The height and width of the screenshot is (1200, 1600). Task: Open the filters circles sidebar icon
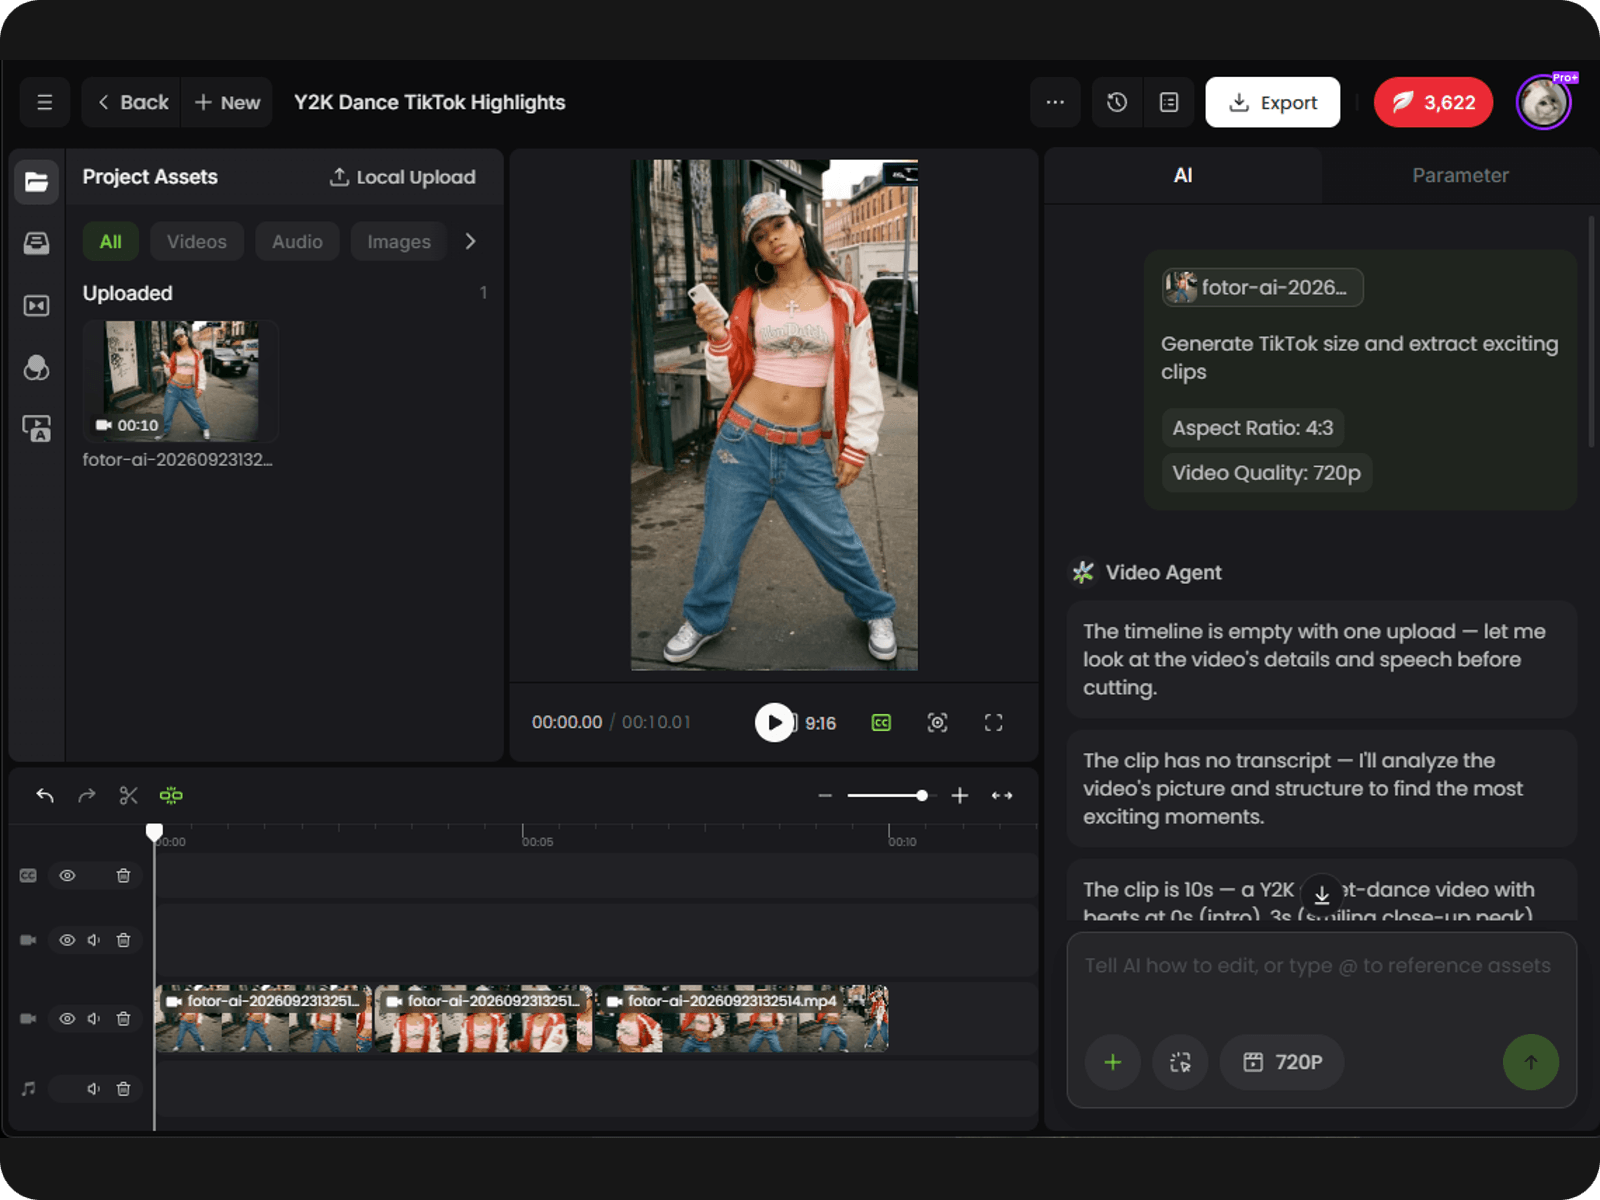pos(36,367)
